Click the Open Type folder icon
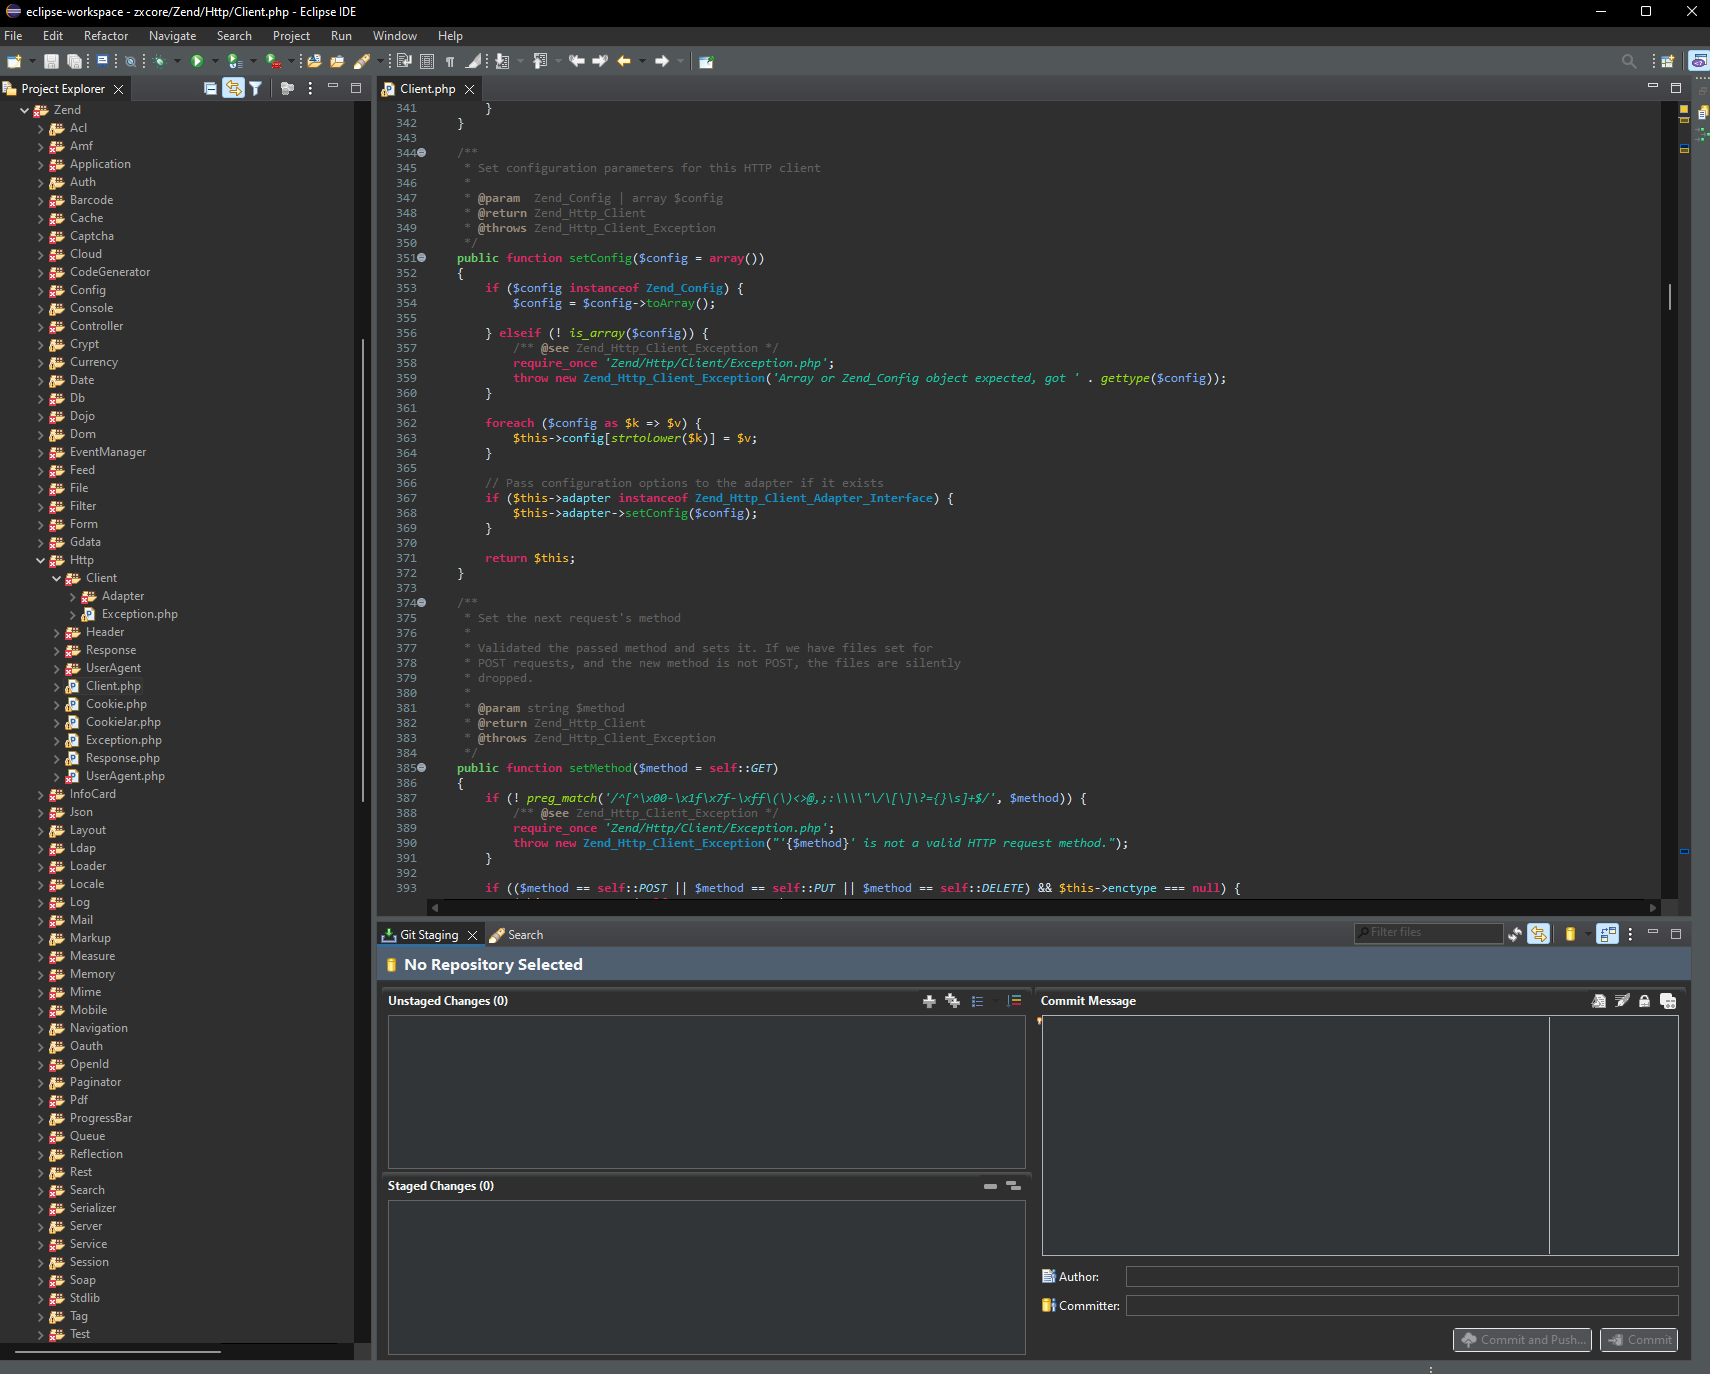This screenshot has height=1374, width=1710. tap(314, 61)
